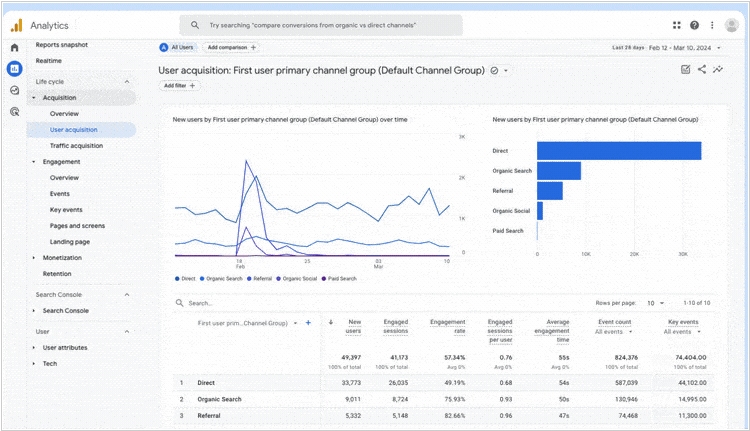
Task: Expand the Monetization tree group
Action: click(x=33, y=257)
